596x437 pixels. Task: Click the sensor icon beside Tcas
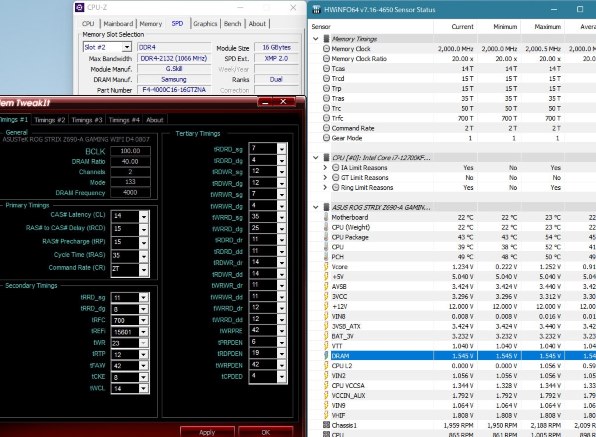[x=326, y=68]
